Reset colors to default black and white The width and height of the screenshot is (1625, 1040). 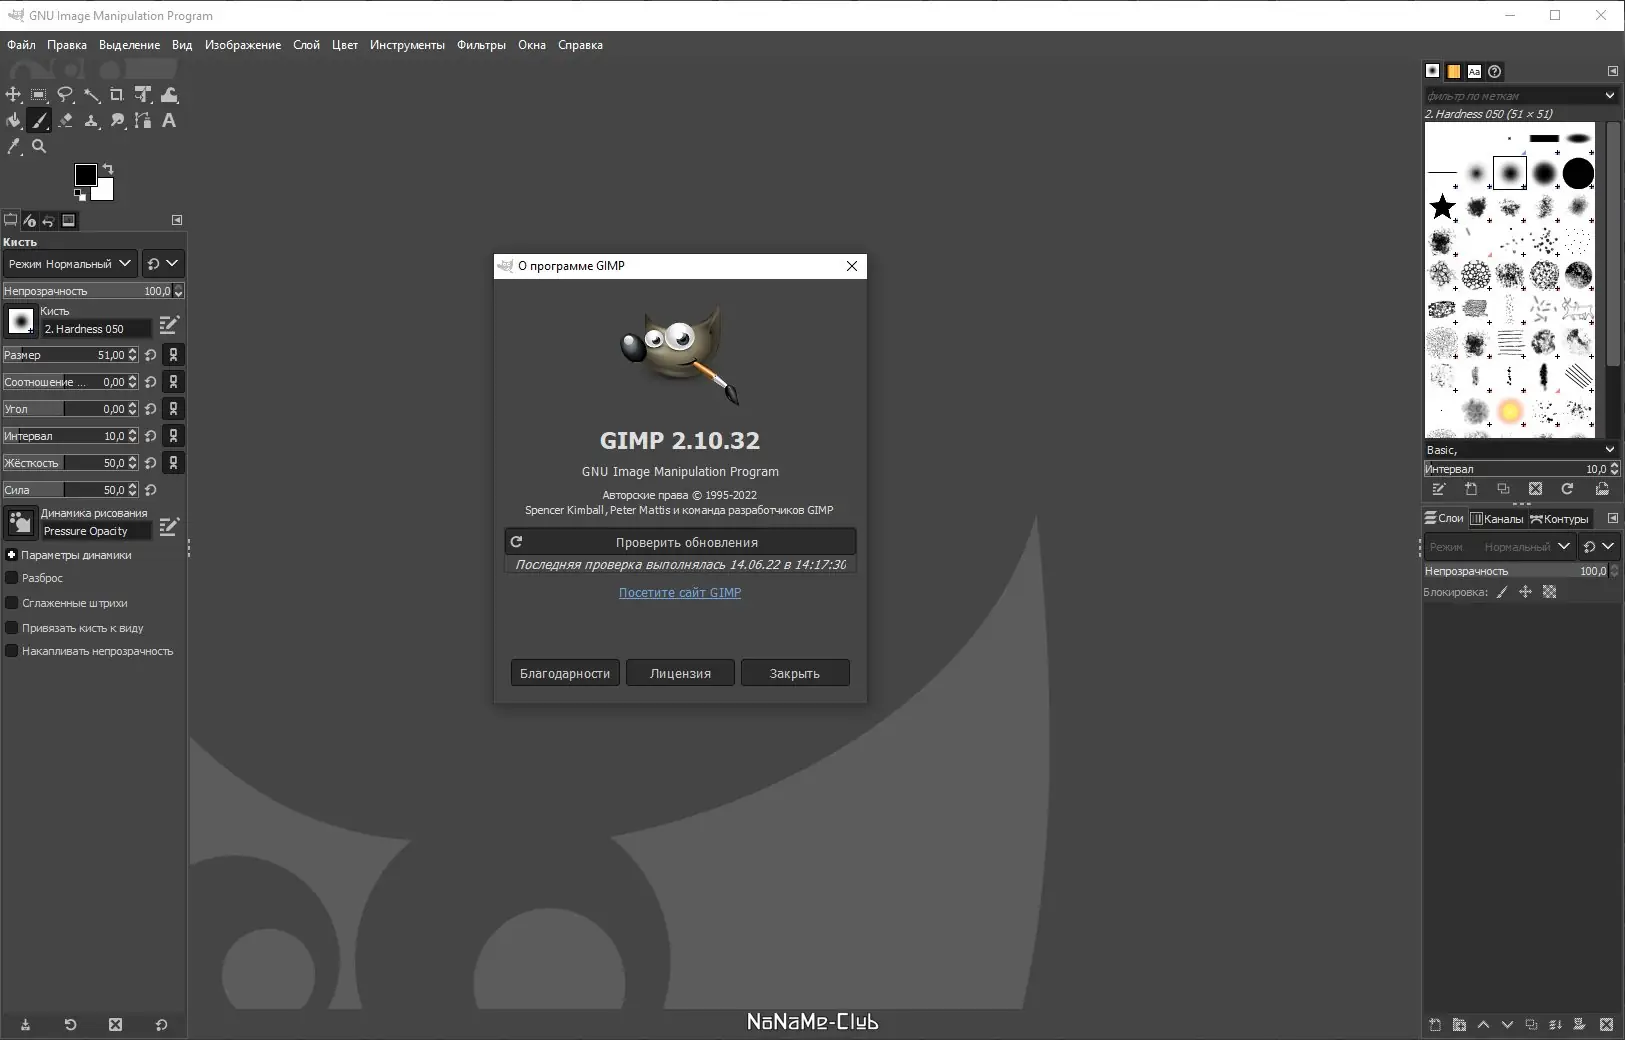80,195
